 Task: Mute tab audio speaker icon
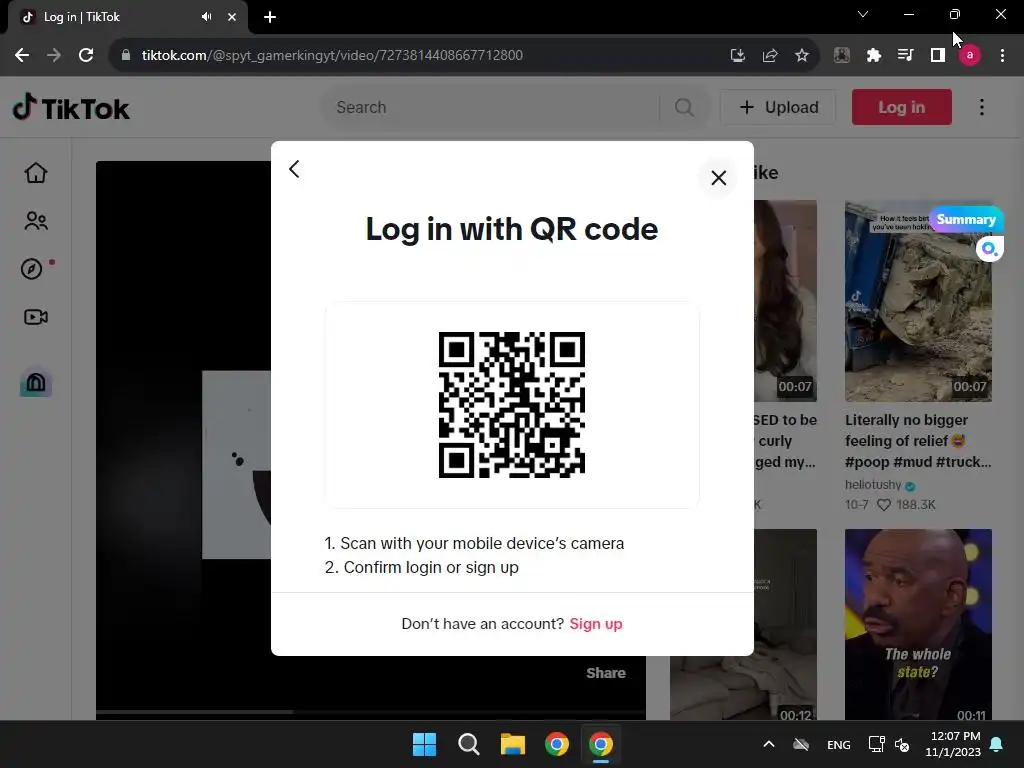[x=206, y=17]
